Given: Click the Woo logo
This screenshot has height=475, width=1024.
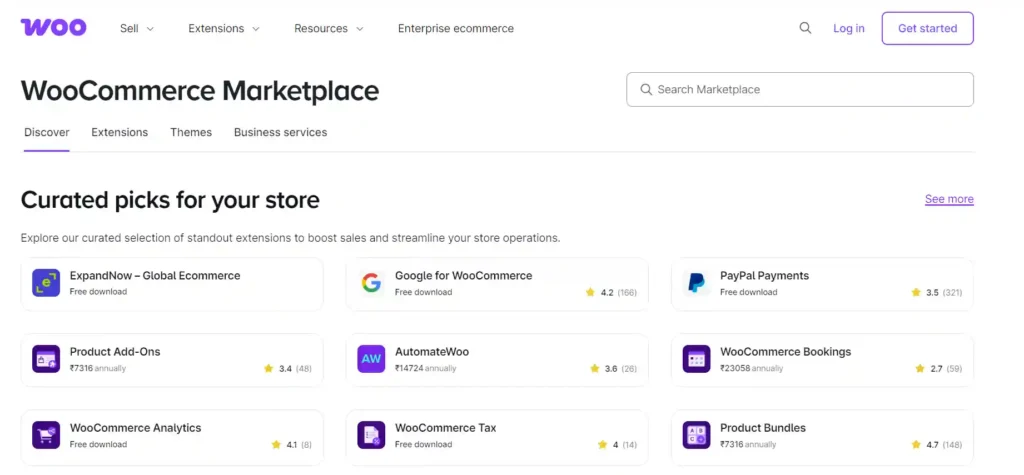Looking at the screenshot, I should 54,27.
